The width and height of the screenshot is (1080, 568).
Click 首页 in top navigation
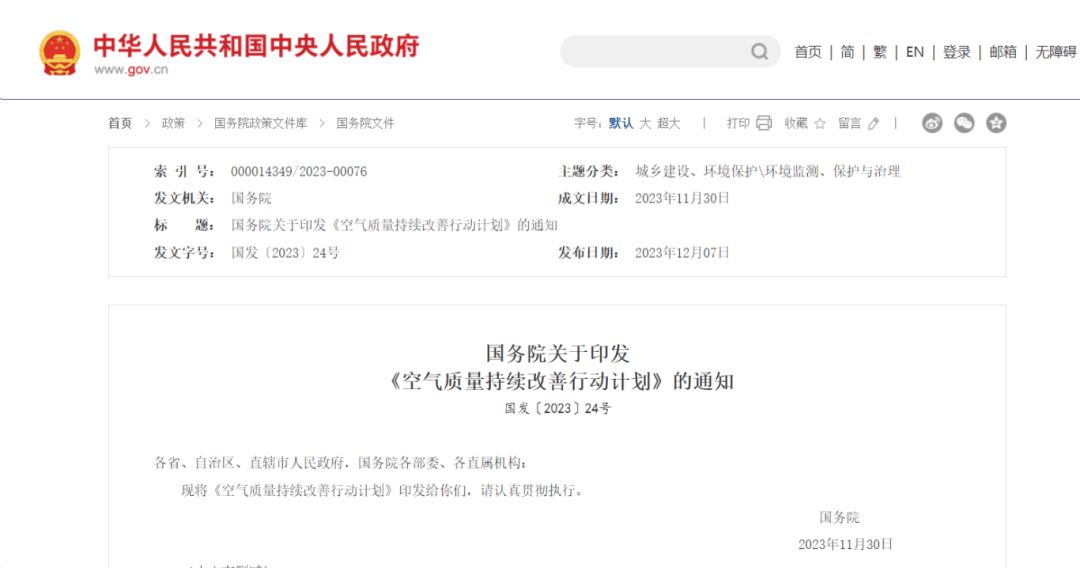[x=808, y=52]
